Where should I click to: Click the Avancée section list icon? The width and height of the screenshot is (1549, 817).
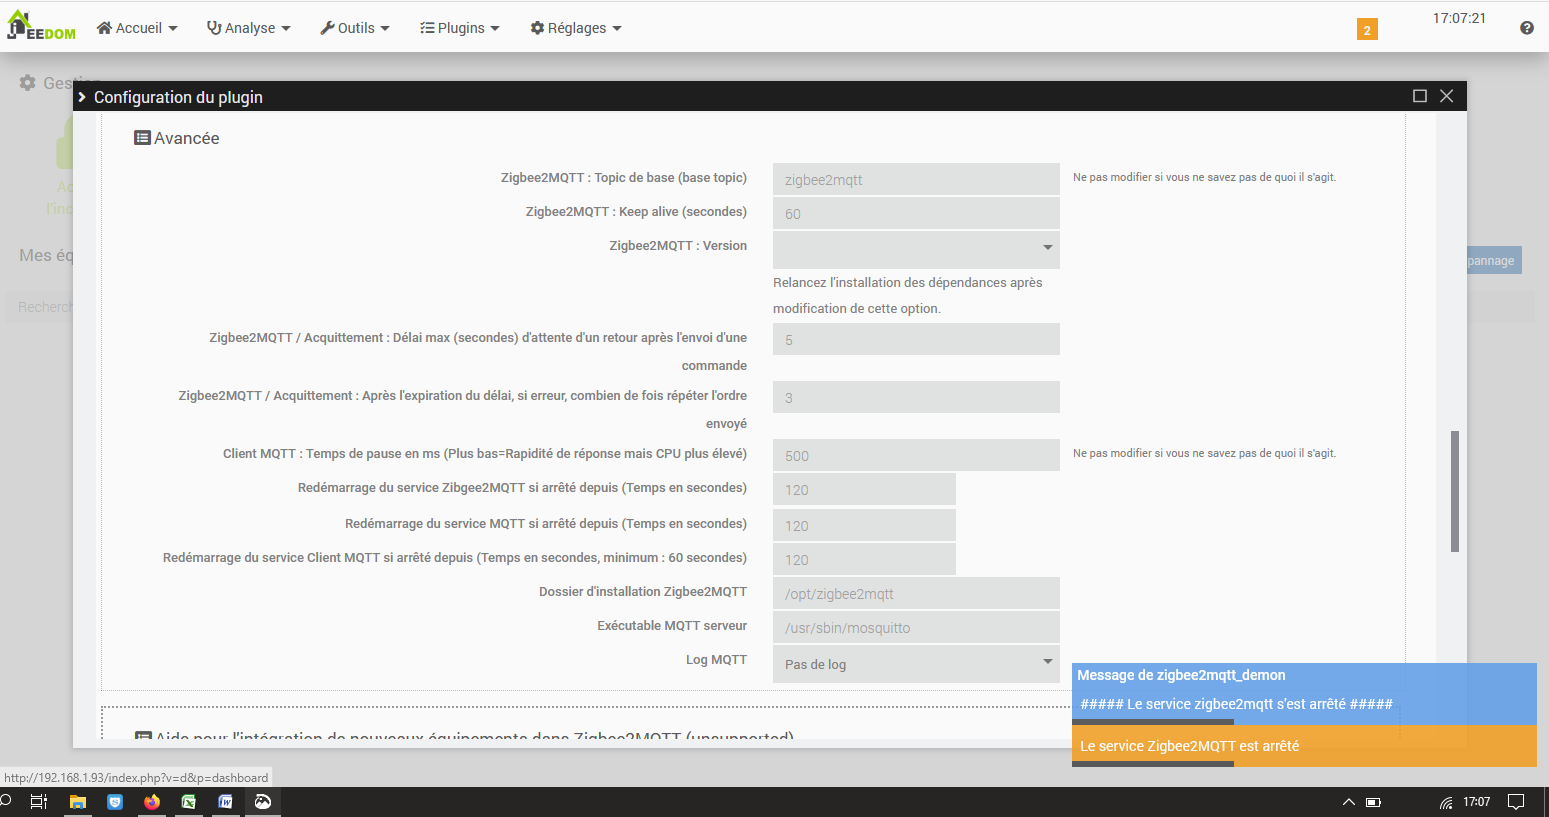(x=143, y=138)
